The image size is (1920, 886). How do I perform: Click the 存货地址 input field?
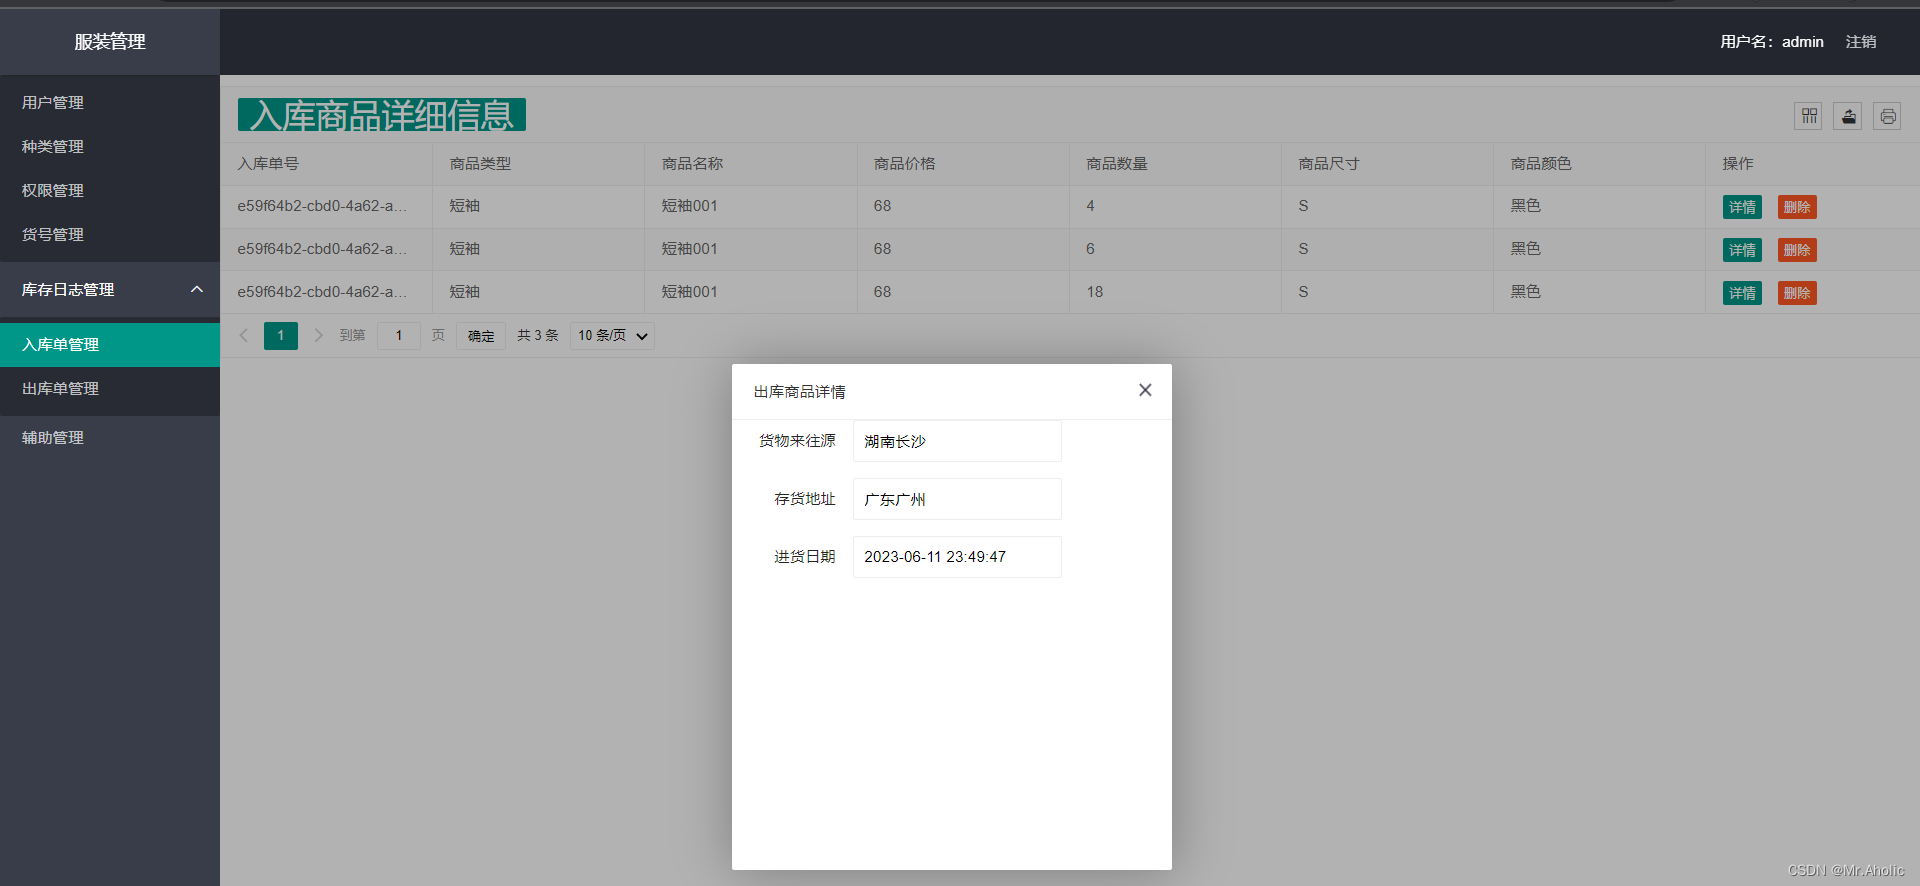tap(957, 499)
